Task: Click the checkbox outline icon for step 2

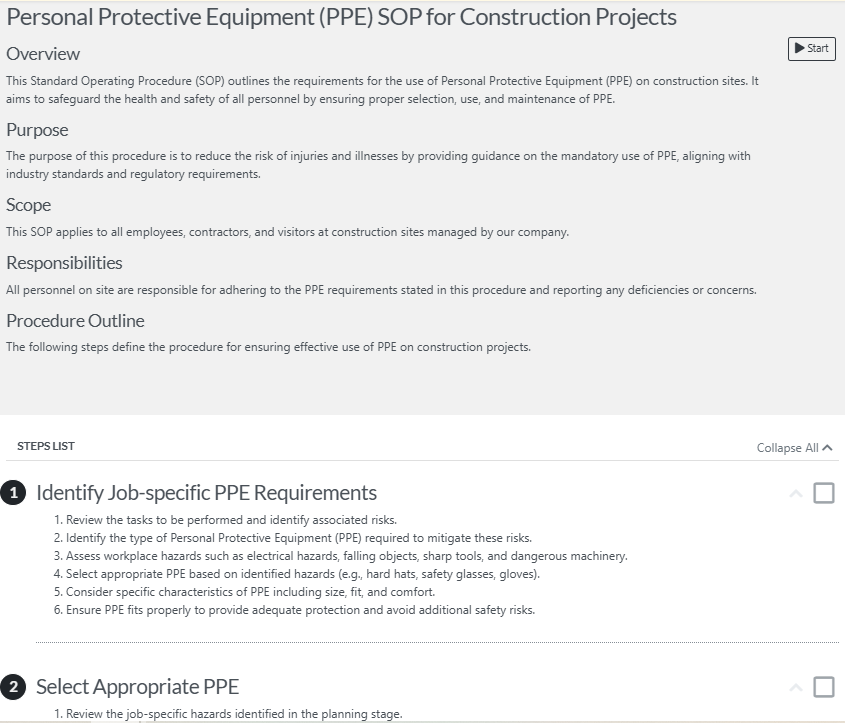Action: [x=823, y=687]
